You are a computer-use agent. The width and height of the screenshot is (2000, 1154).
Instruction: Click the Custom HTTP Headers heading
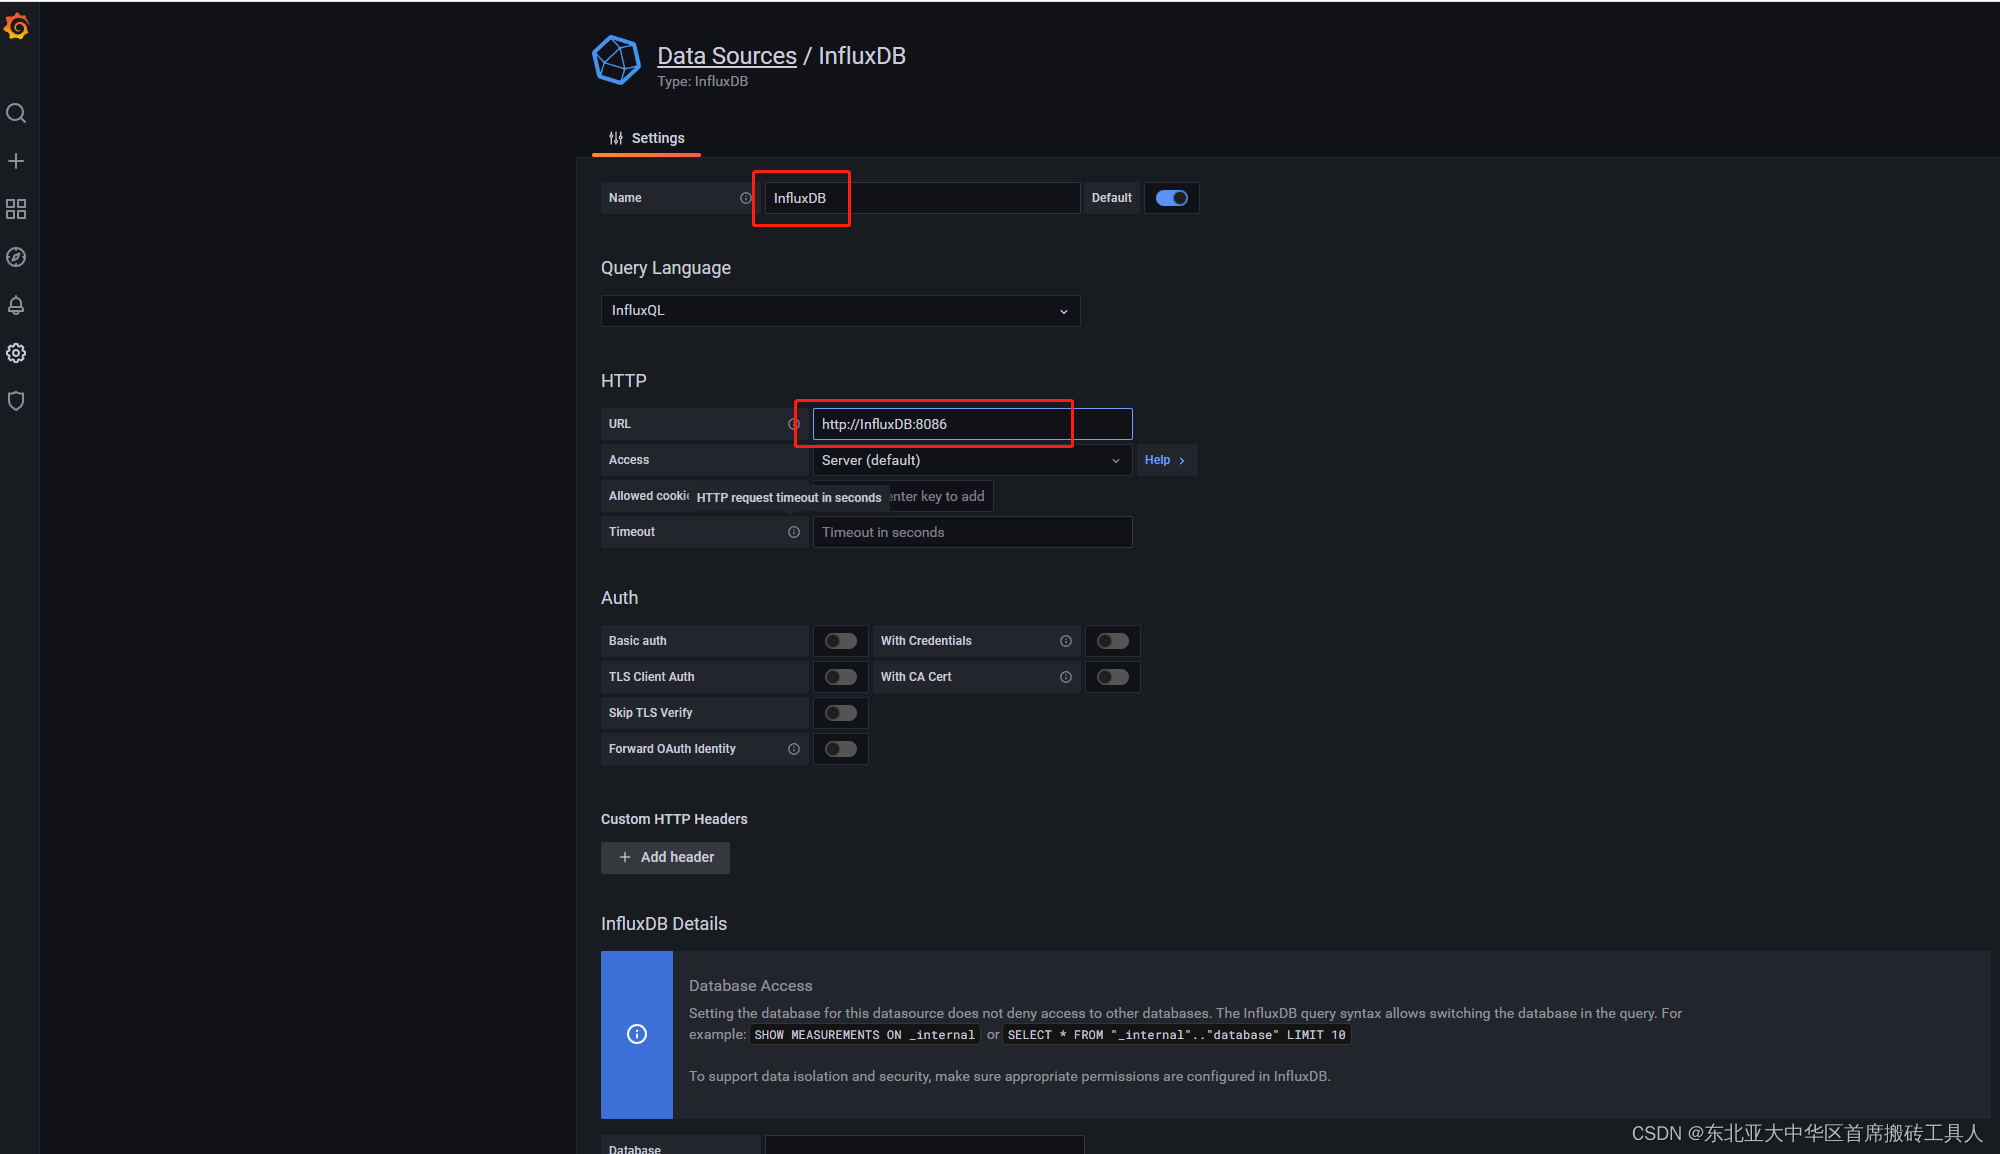pyautogui.click(x=674, y=819)
